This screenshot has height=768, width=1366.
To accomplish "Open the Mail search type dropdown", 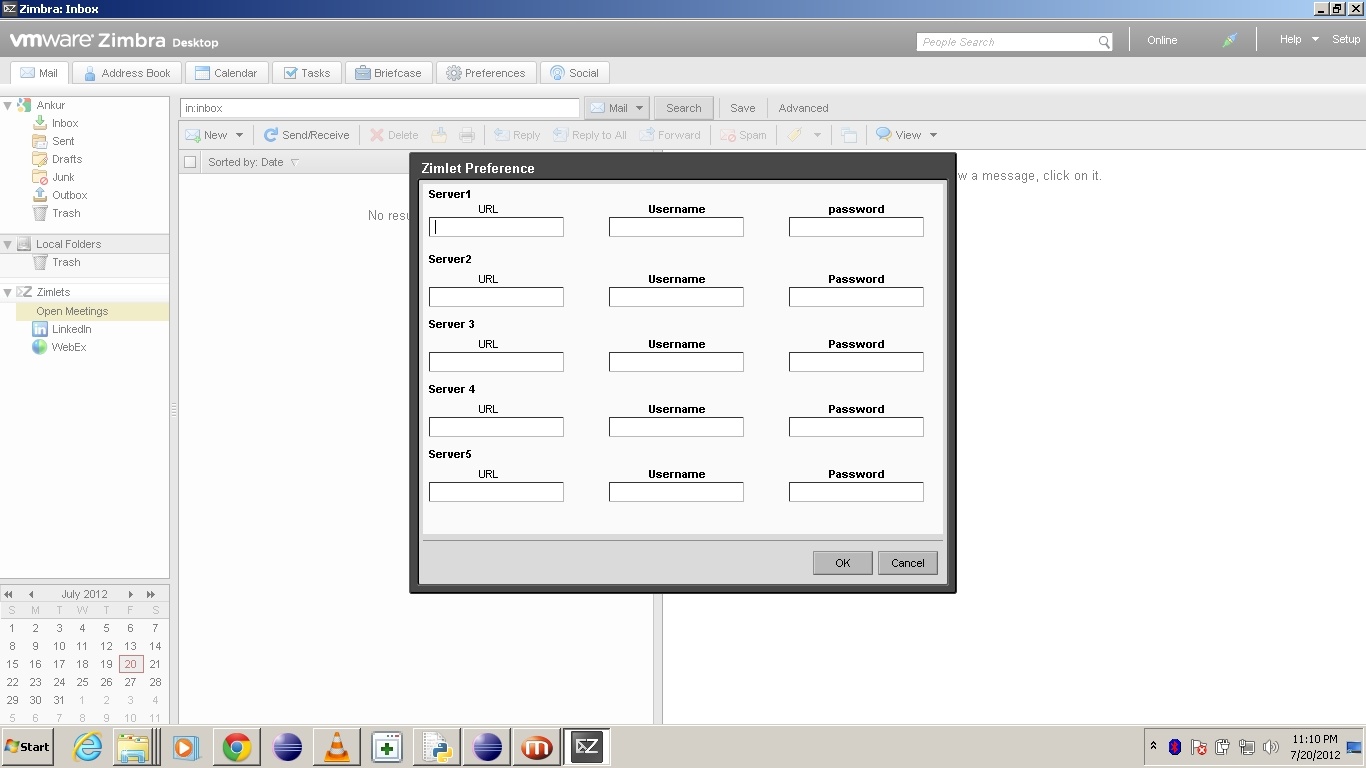I will click(617, 108).
